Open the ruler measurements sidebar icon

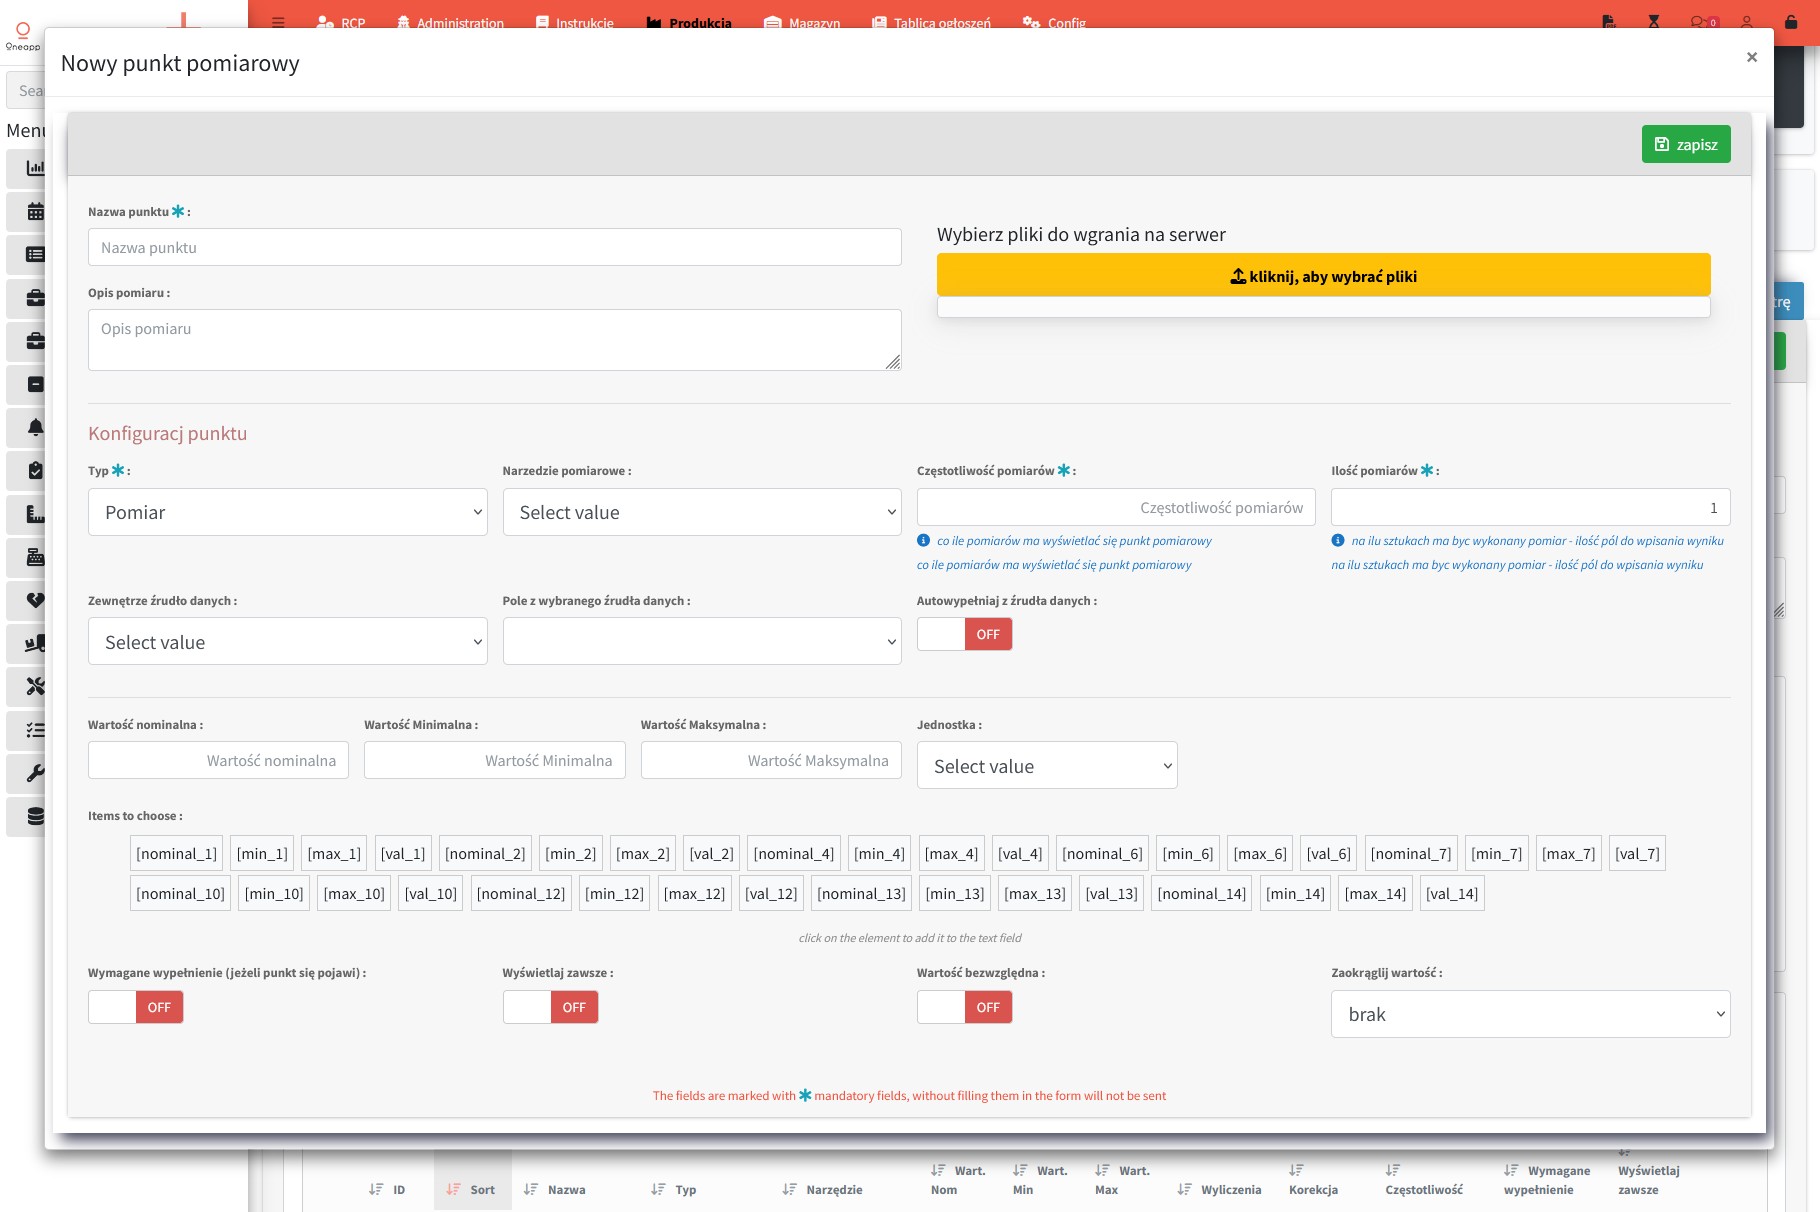click(35, 514)
